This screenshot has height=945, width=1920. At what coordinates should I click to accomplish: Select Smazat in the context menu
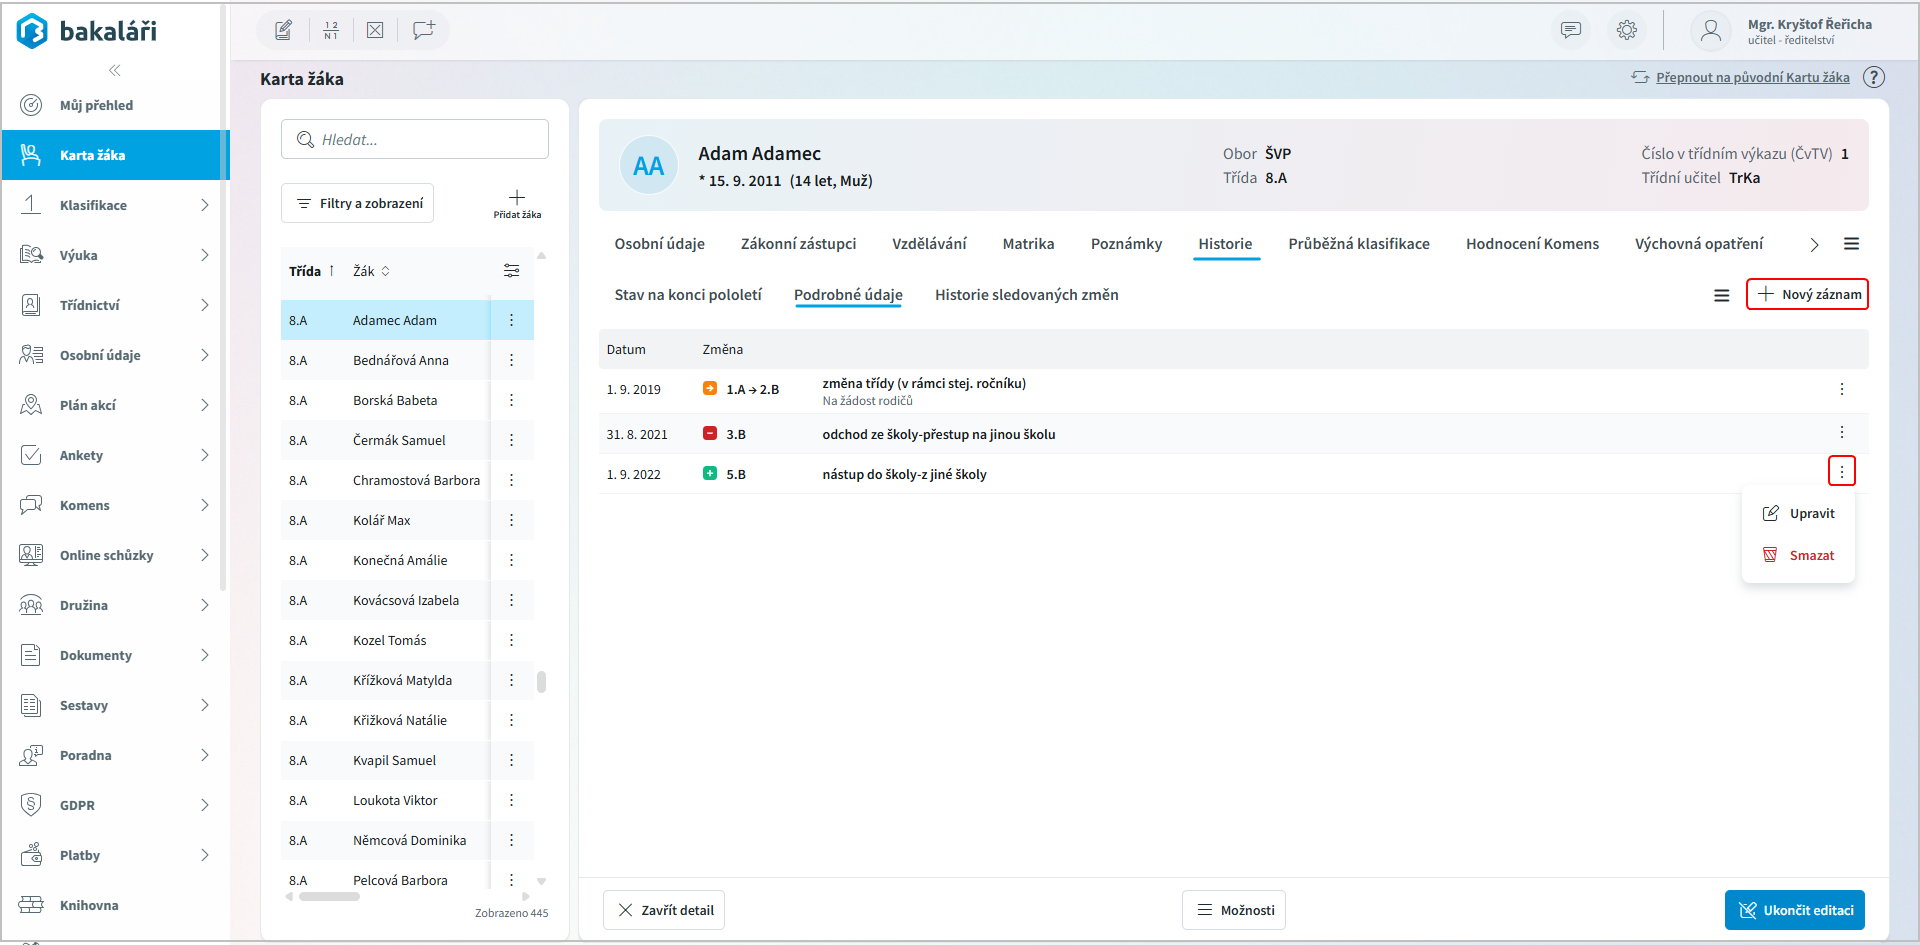click(1811, 555)
